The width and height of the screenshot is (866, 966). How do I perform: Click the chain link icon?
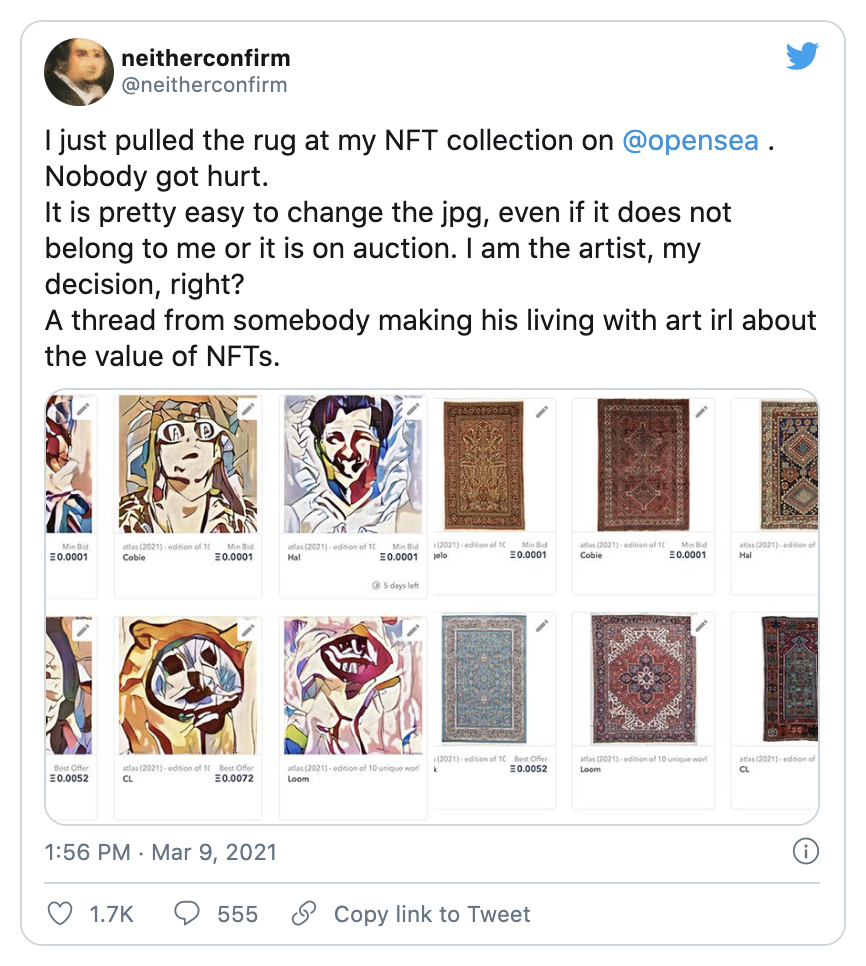tap(303, 913)
